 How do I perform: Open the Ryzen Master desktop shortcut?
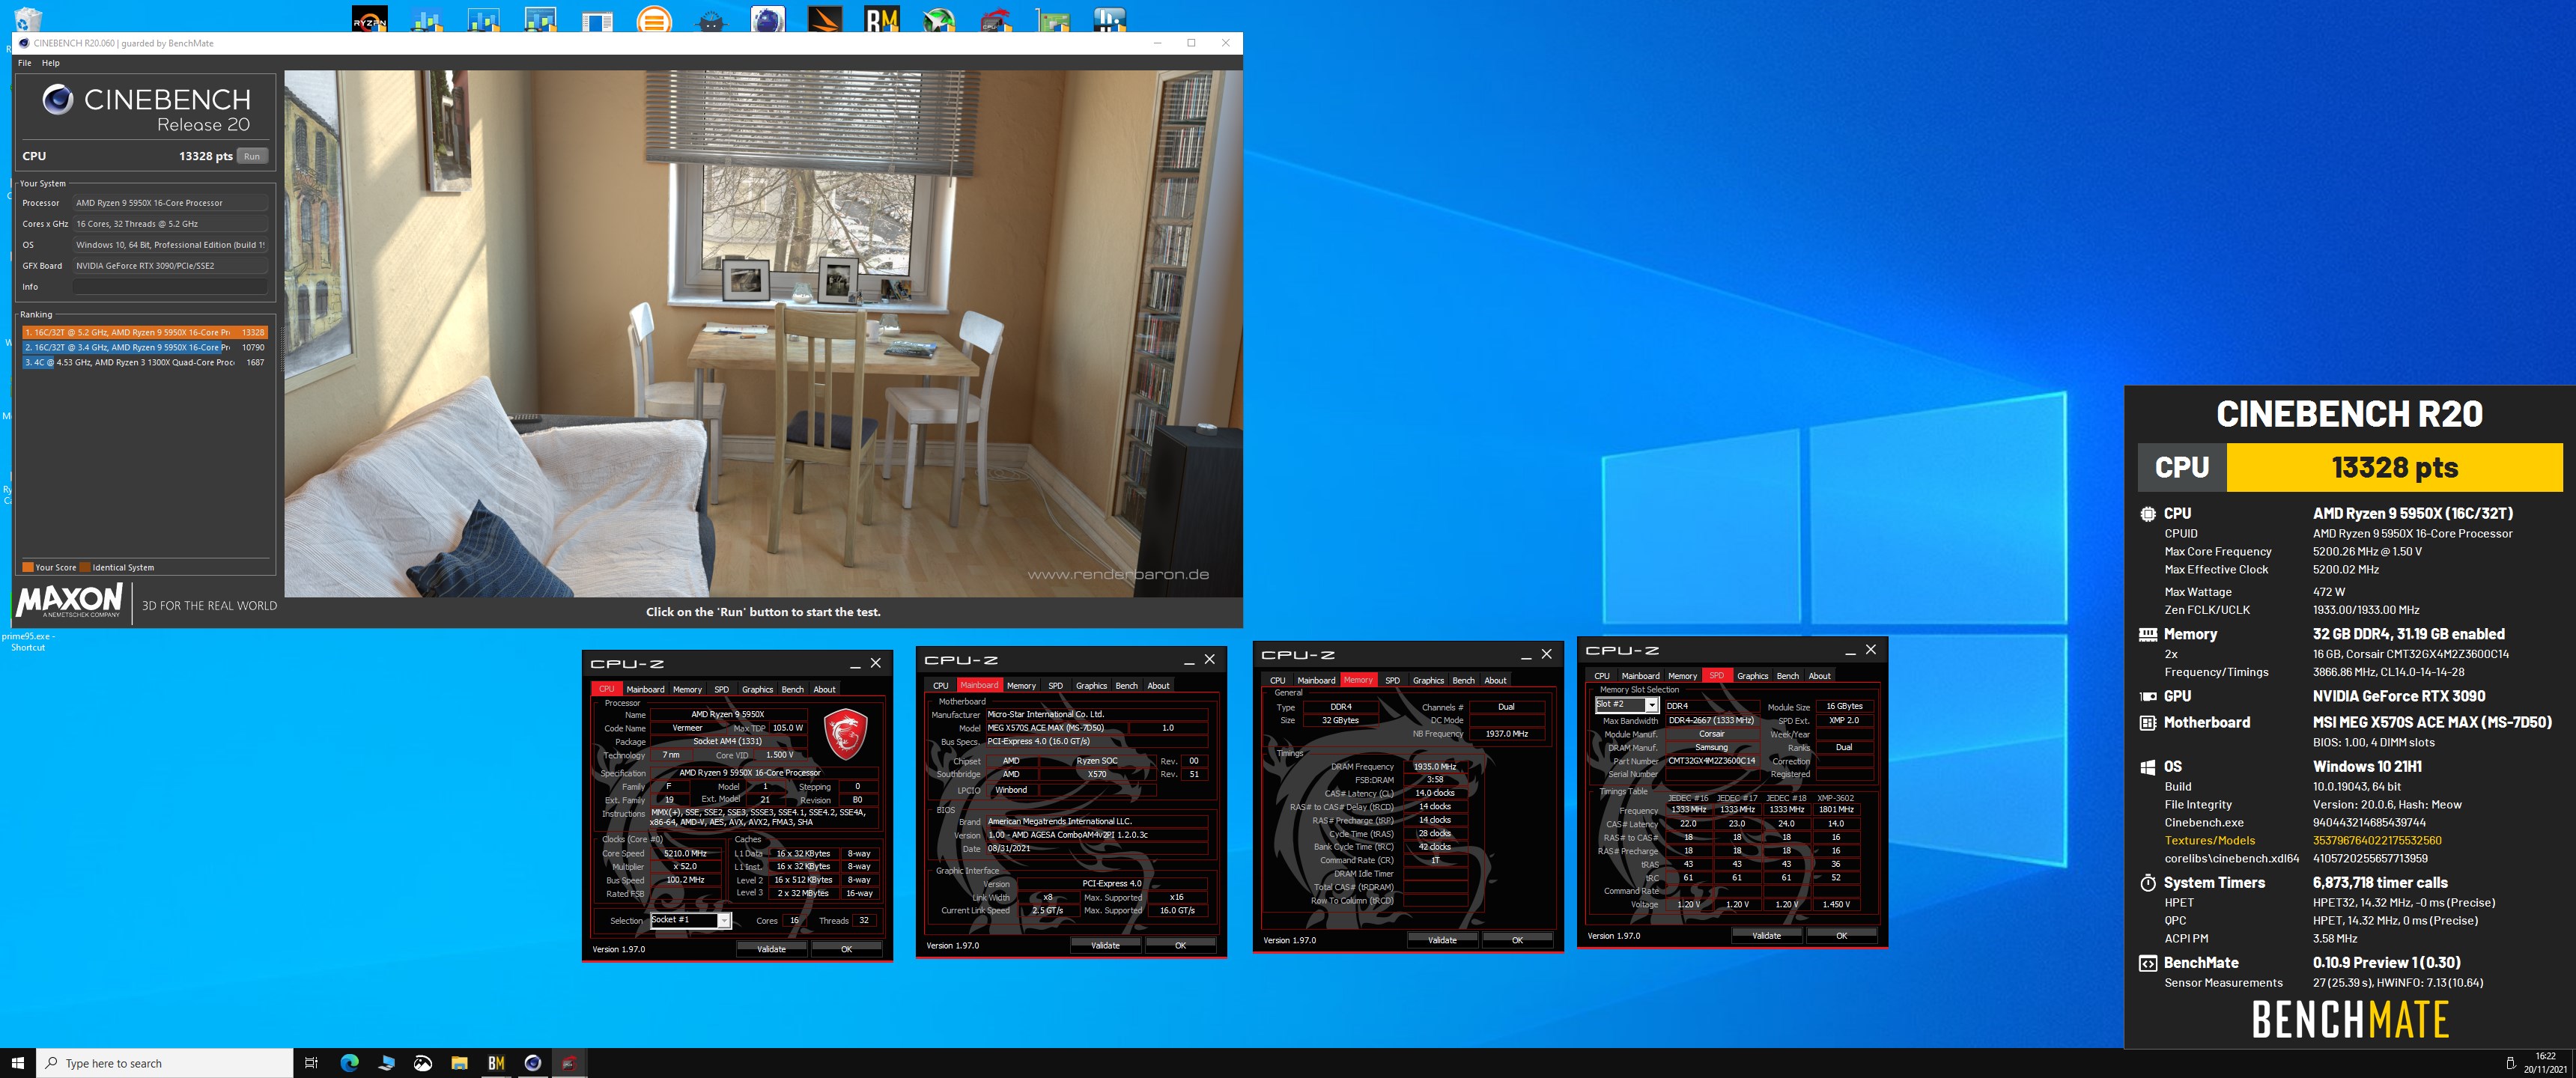pyautogui.click(x=370, y=19)
